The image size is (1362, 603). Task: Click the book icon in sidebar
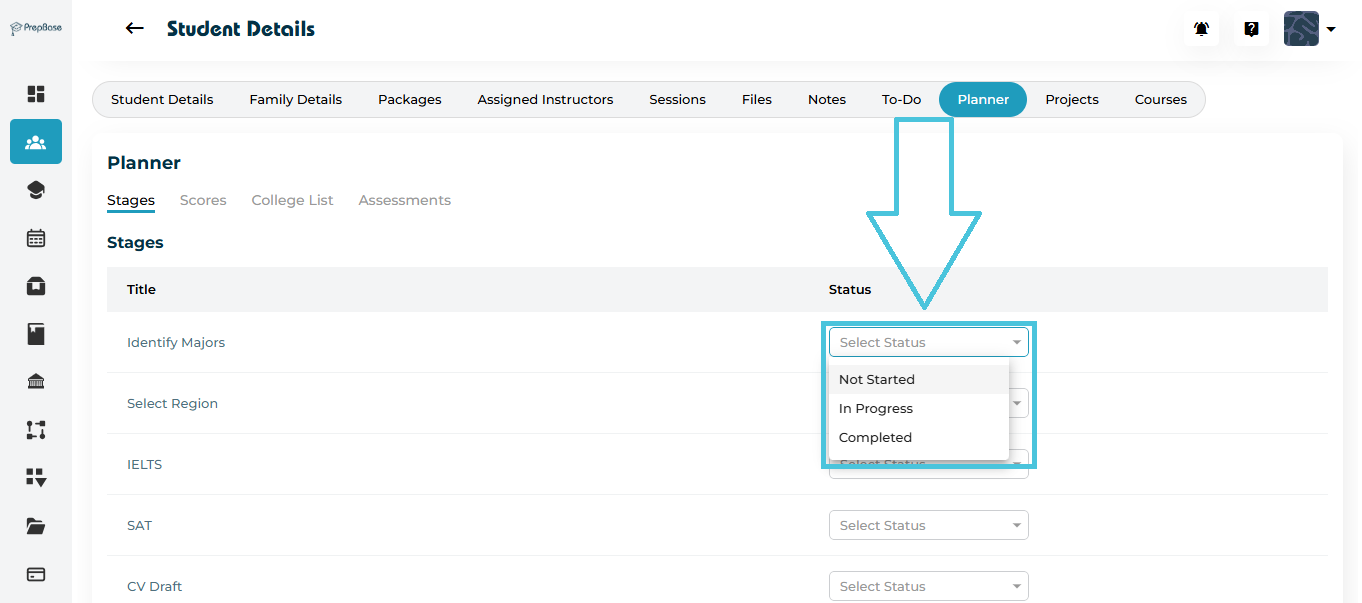(36, 334)
